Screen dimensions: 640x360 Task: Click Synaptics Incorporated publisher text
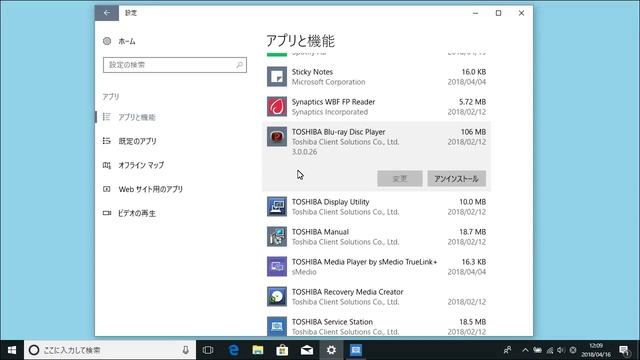pyautogui.click(x=329, y=112)
